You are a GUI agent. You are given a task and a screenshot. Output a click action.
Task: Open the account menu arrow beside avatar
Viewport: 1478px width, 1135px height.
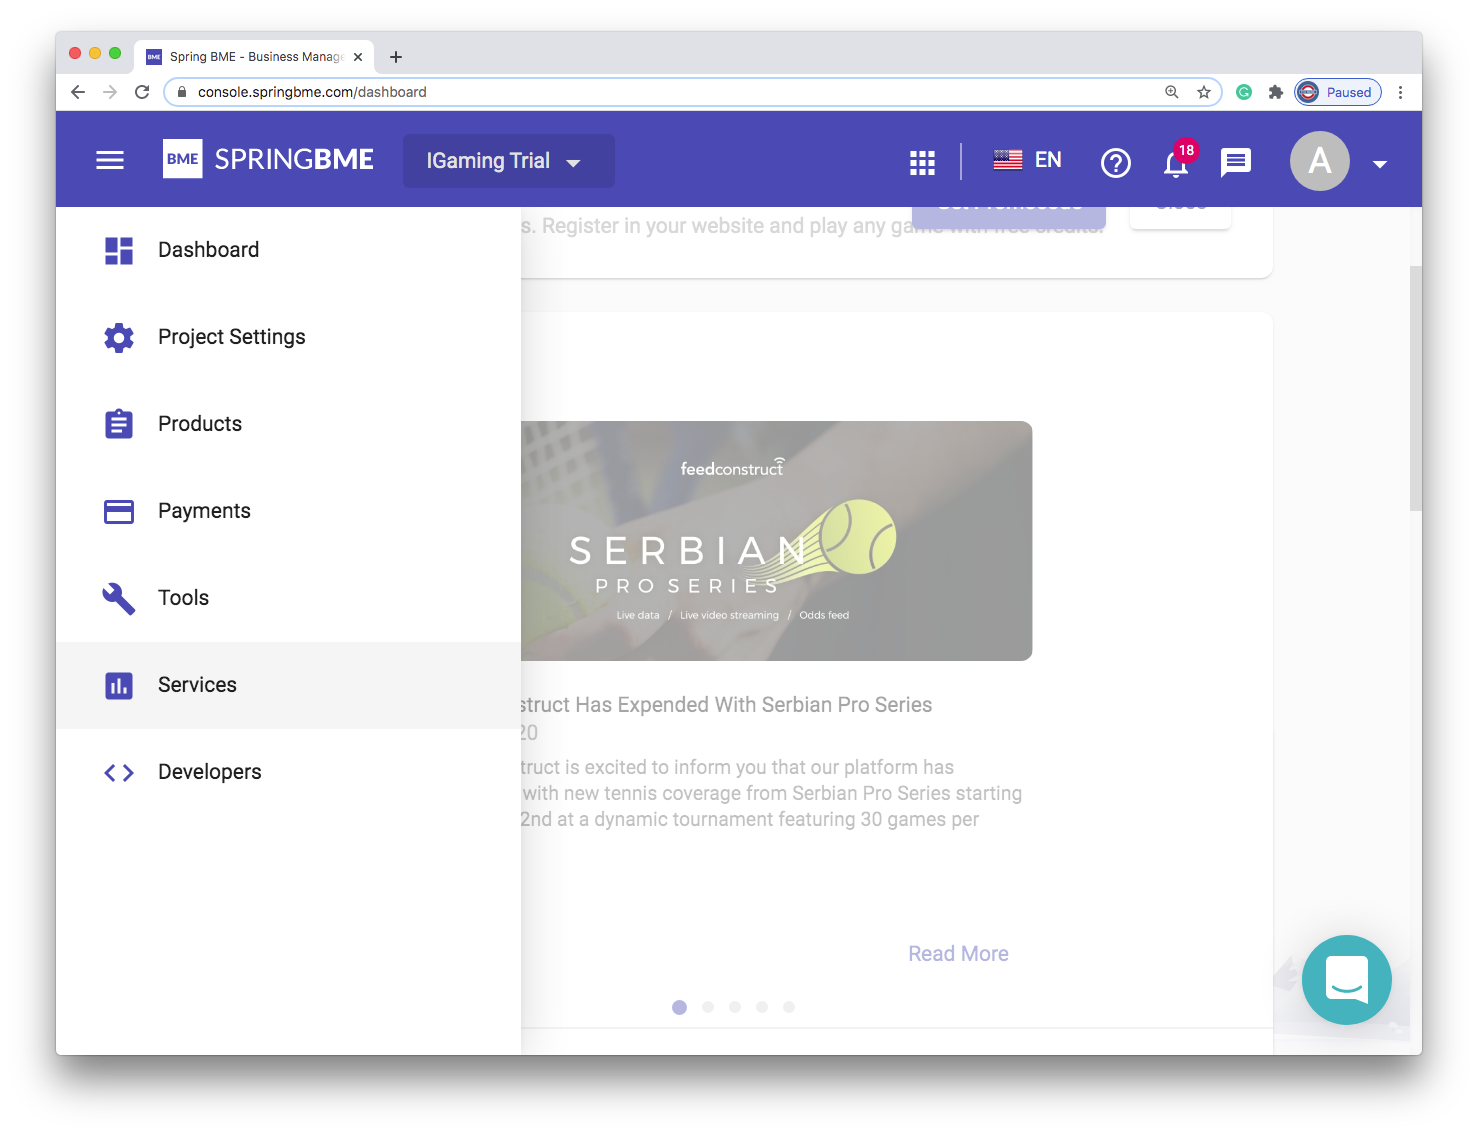pos(1380,164)
